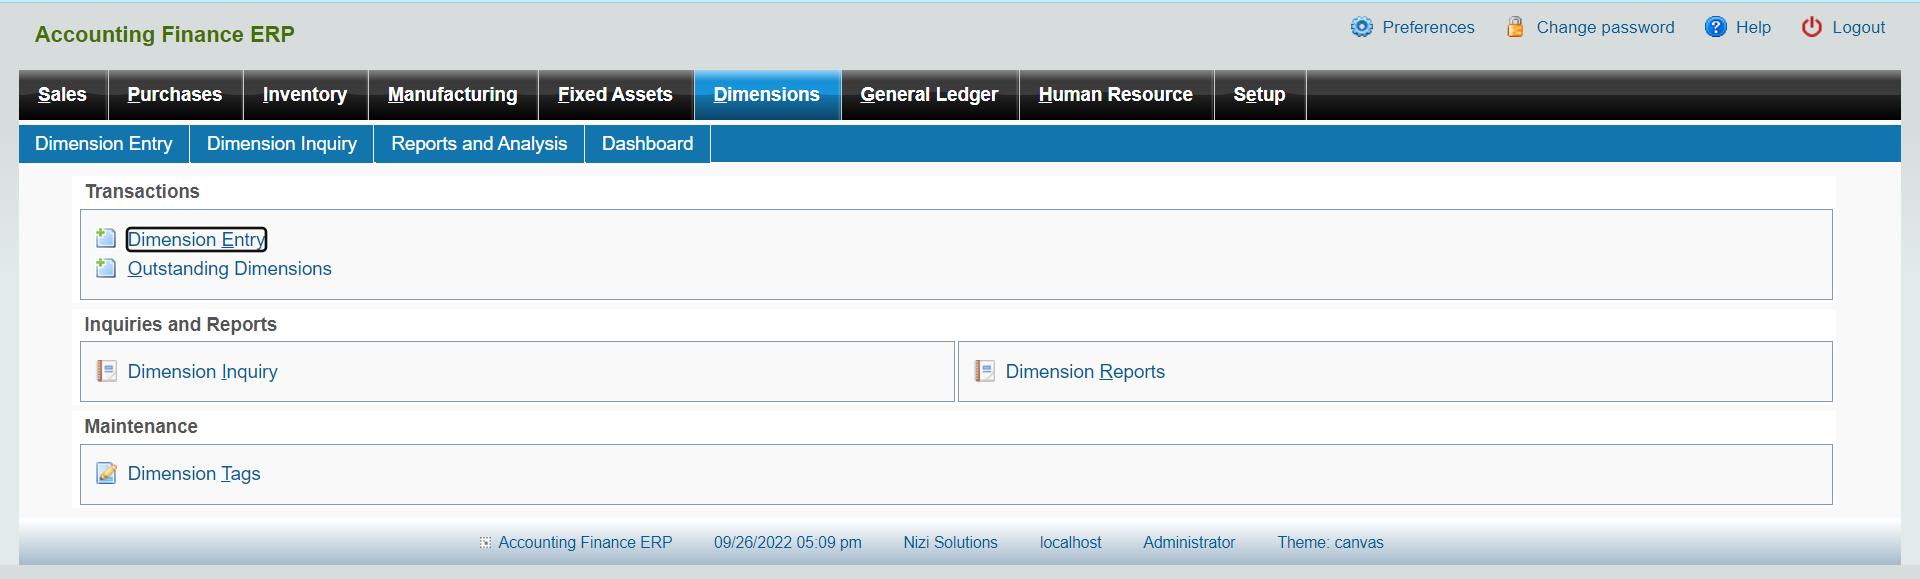The image size is (1920, 579).
Task: Open the Sales menu tab
Action: tap(62, 95)
